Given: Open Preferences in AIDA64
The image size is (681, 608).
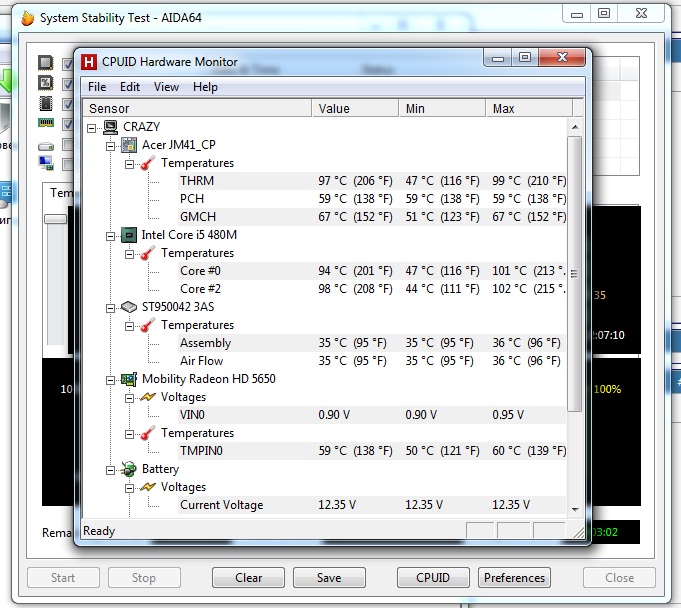Looking at the screenshot, I should pos(514,578).
